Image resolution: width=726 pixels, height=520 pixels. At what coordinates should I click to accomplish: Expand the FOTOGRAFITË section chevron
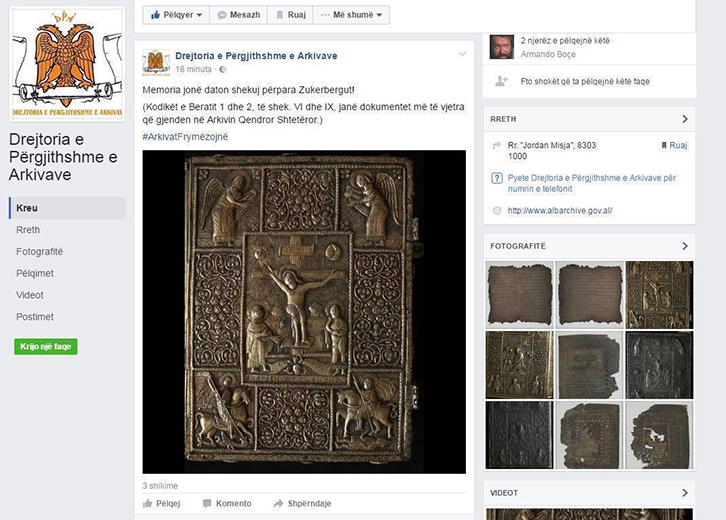pos(685,246)
